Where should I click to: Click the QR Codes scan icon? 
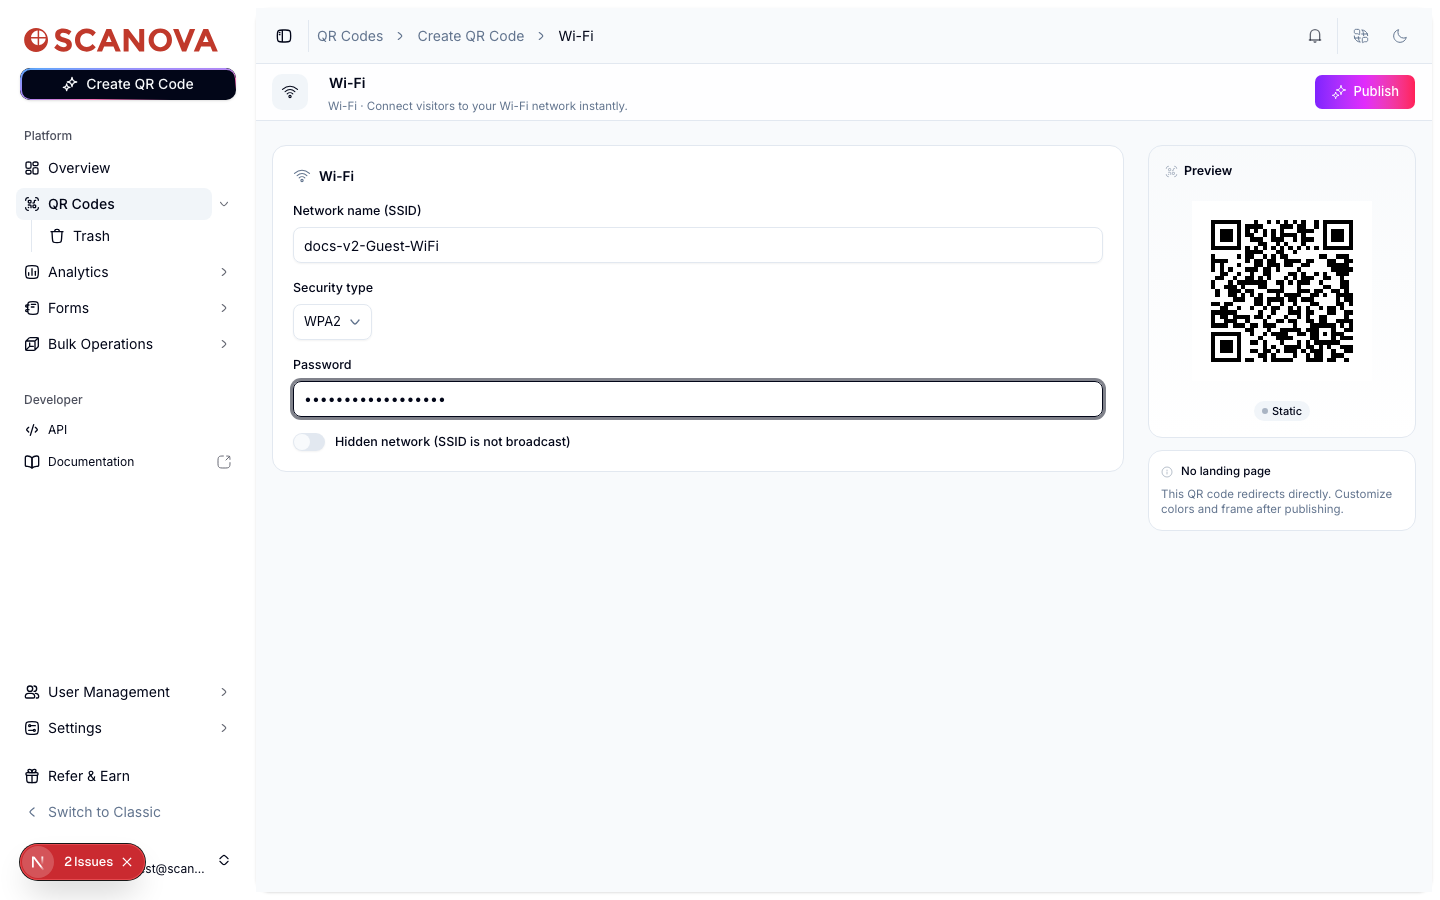click(32, 204)
